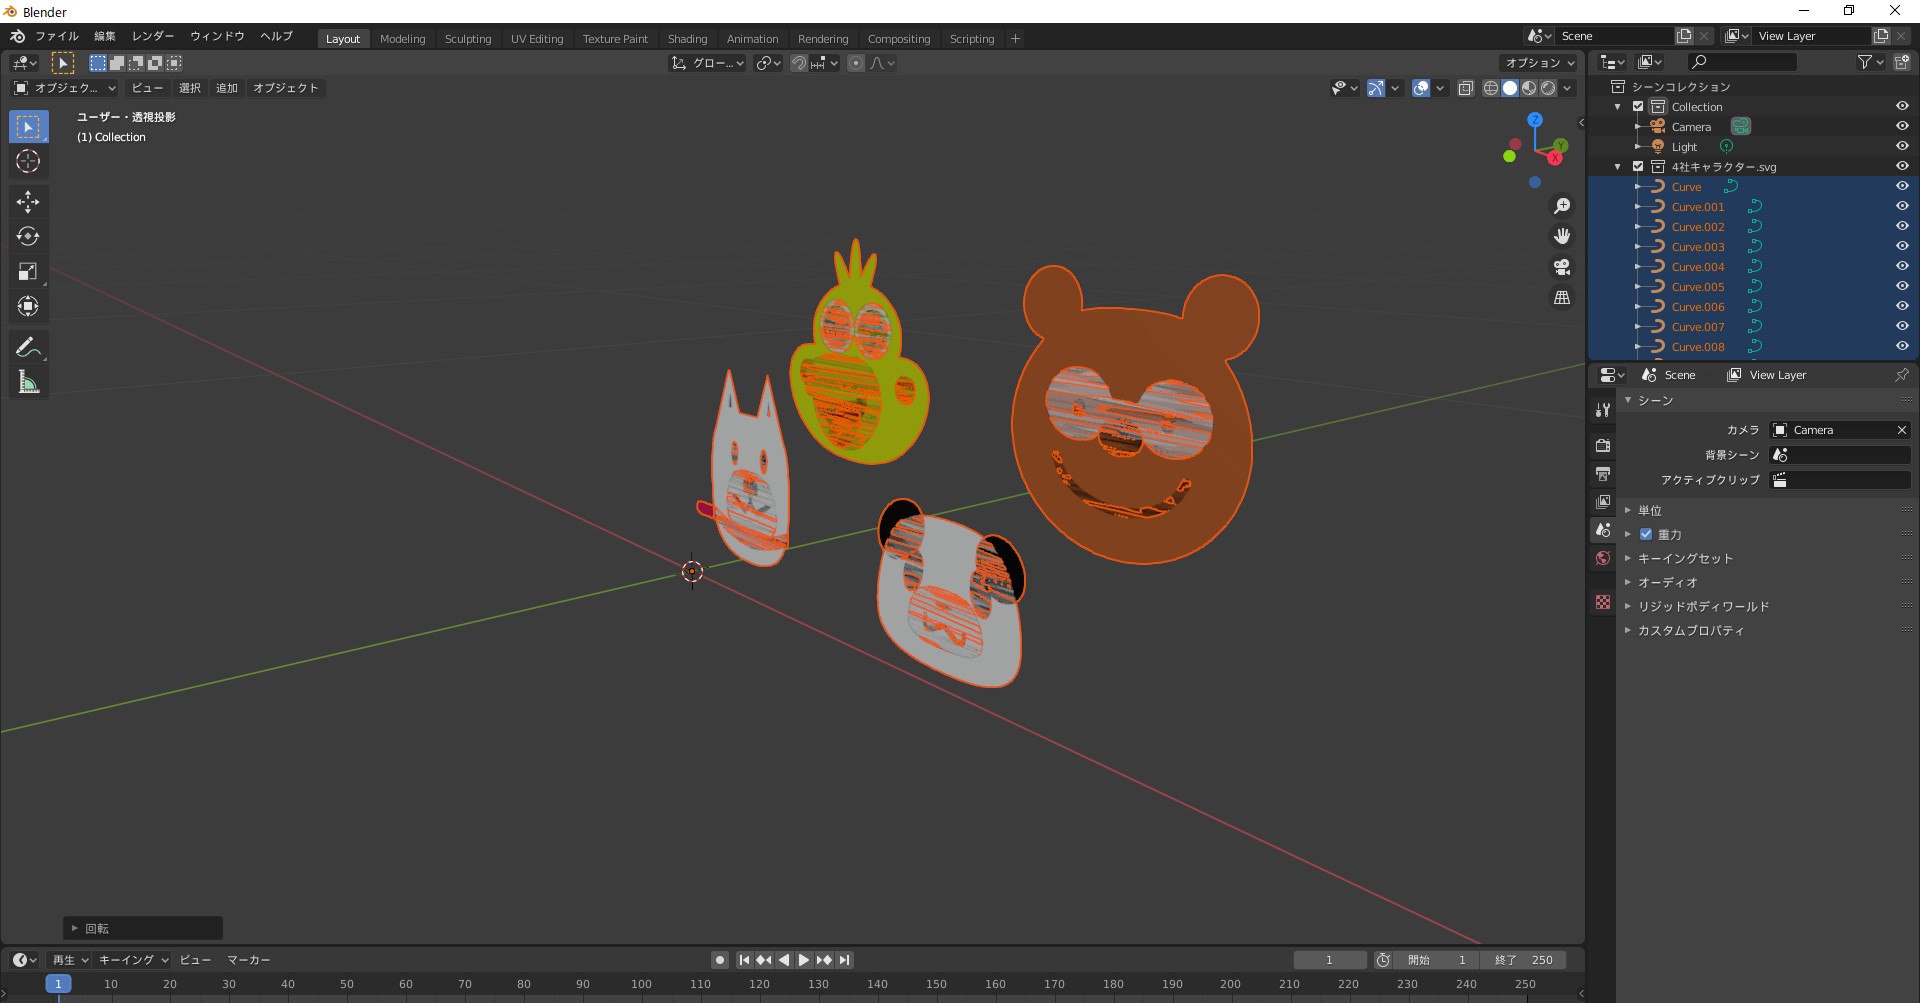1920x1003 pixels.
Task: Open the Tool properties tab
Action: pos(1603,410)
